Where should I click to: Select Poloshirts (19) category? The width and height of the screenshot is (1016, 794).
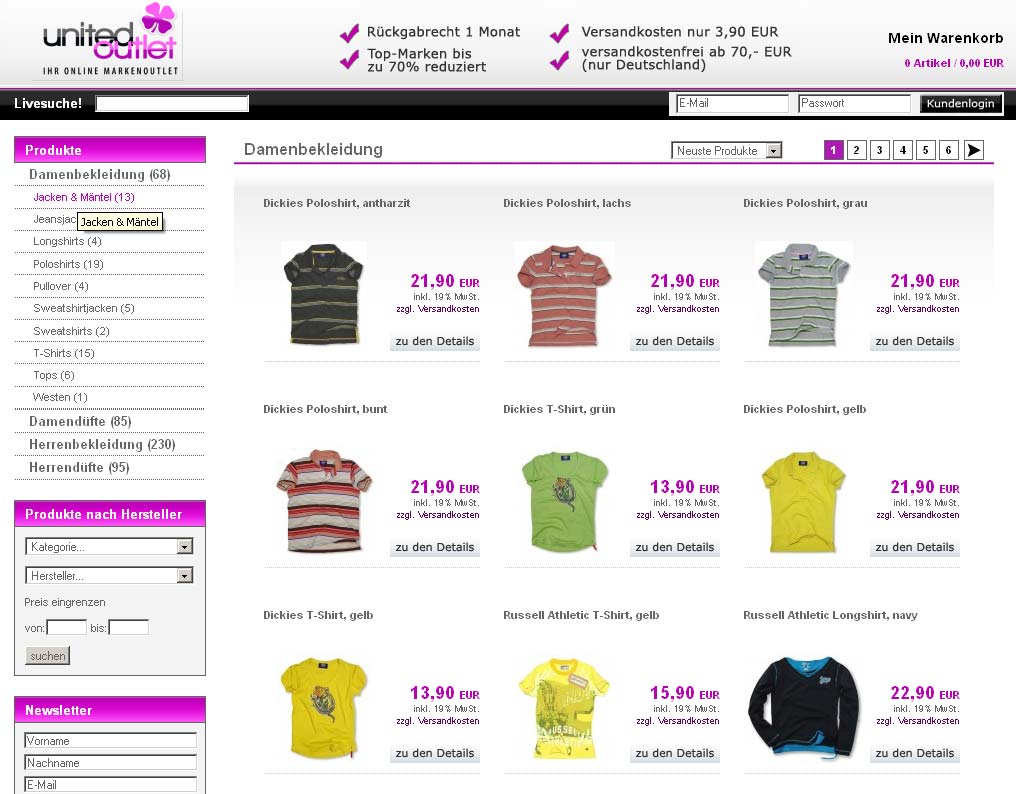coord(68,264)
